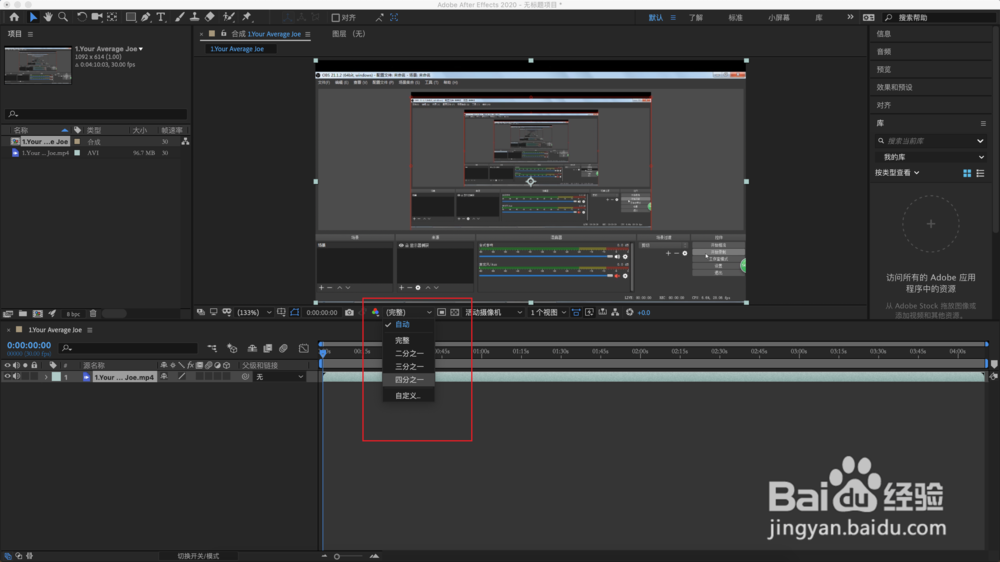
Task: Click the new folder icon in Project panel
Action: click(x=23, y=314)
